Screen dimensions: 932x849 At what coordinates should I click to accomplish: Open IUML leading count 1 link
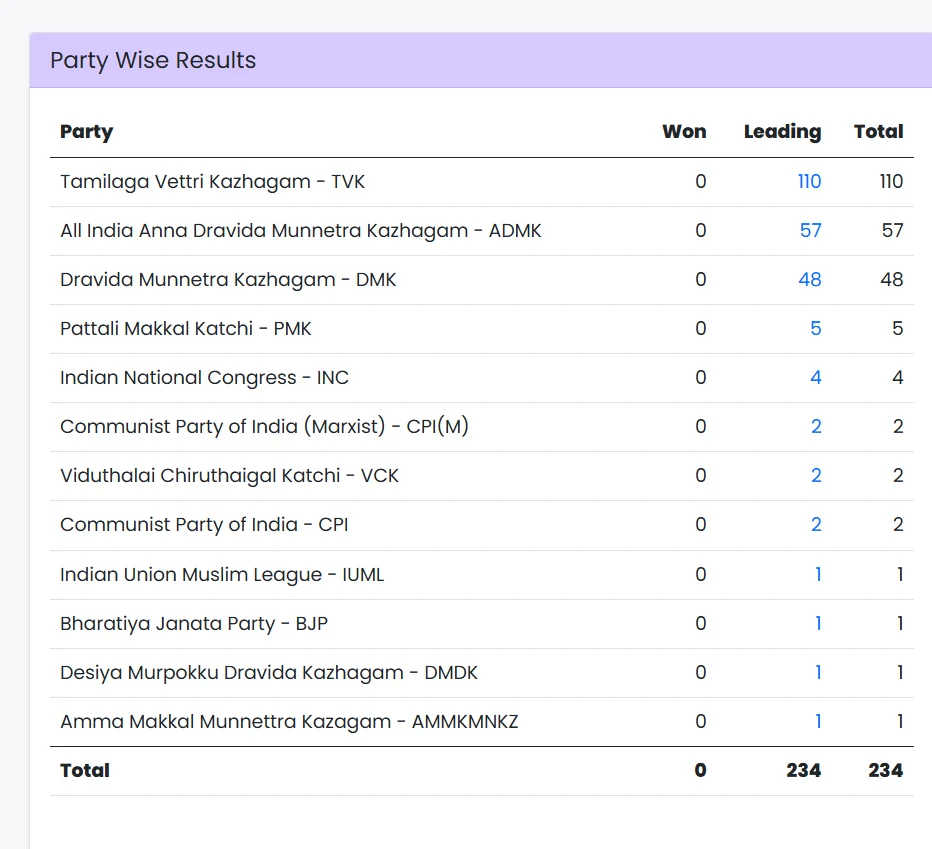(818, 574)
